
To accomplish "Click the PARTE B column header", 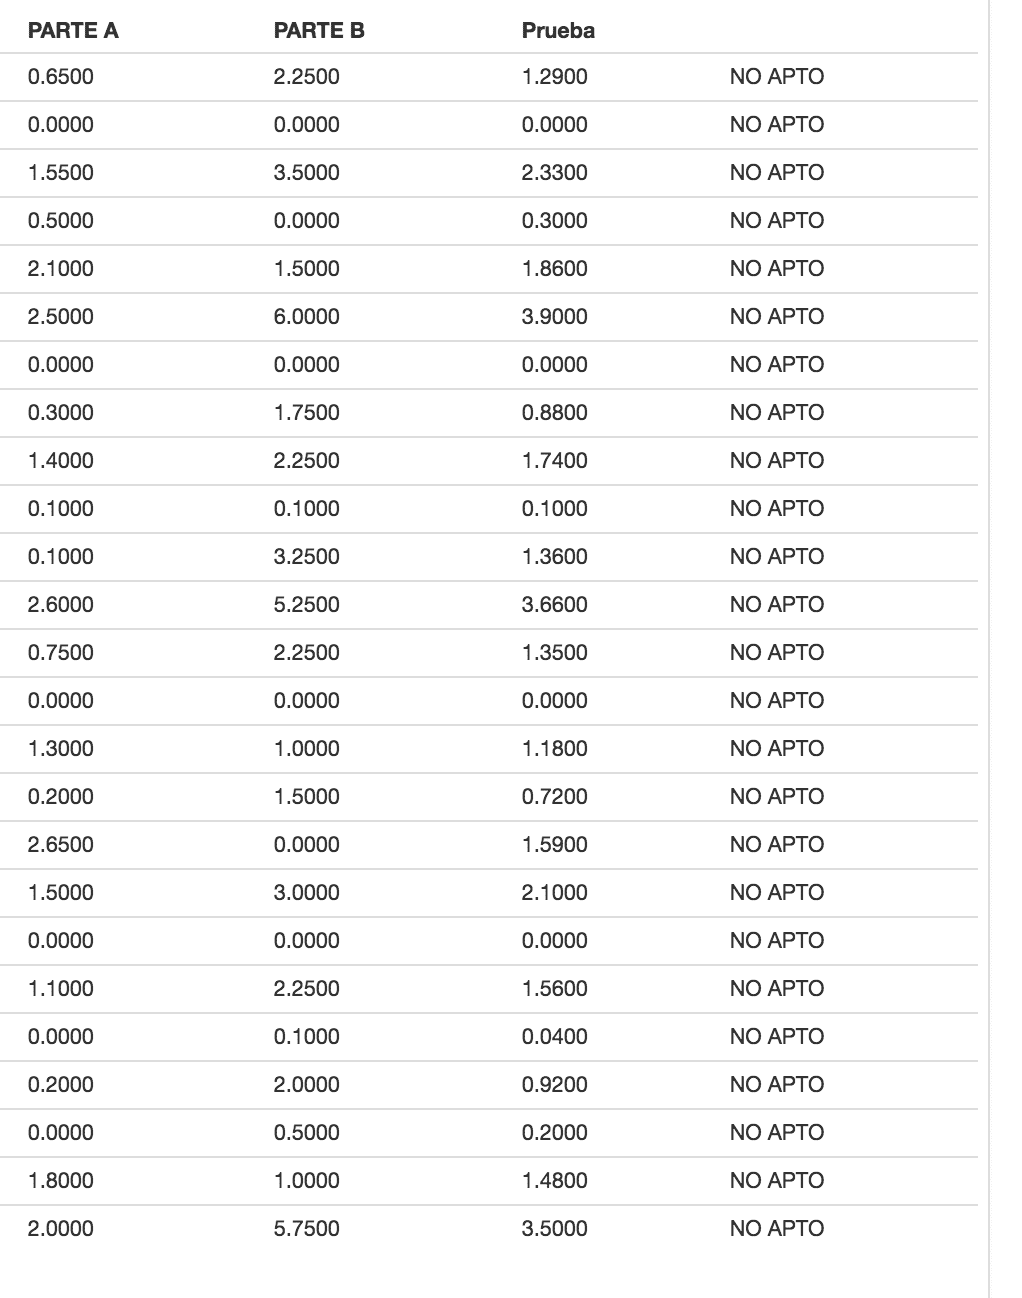I will pos(319,30).
